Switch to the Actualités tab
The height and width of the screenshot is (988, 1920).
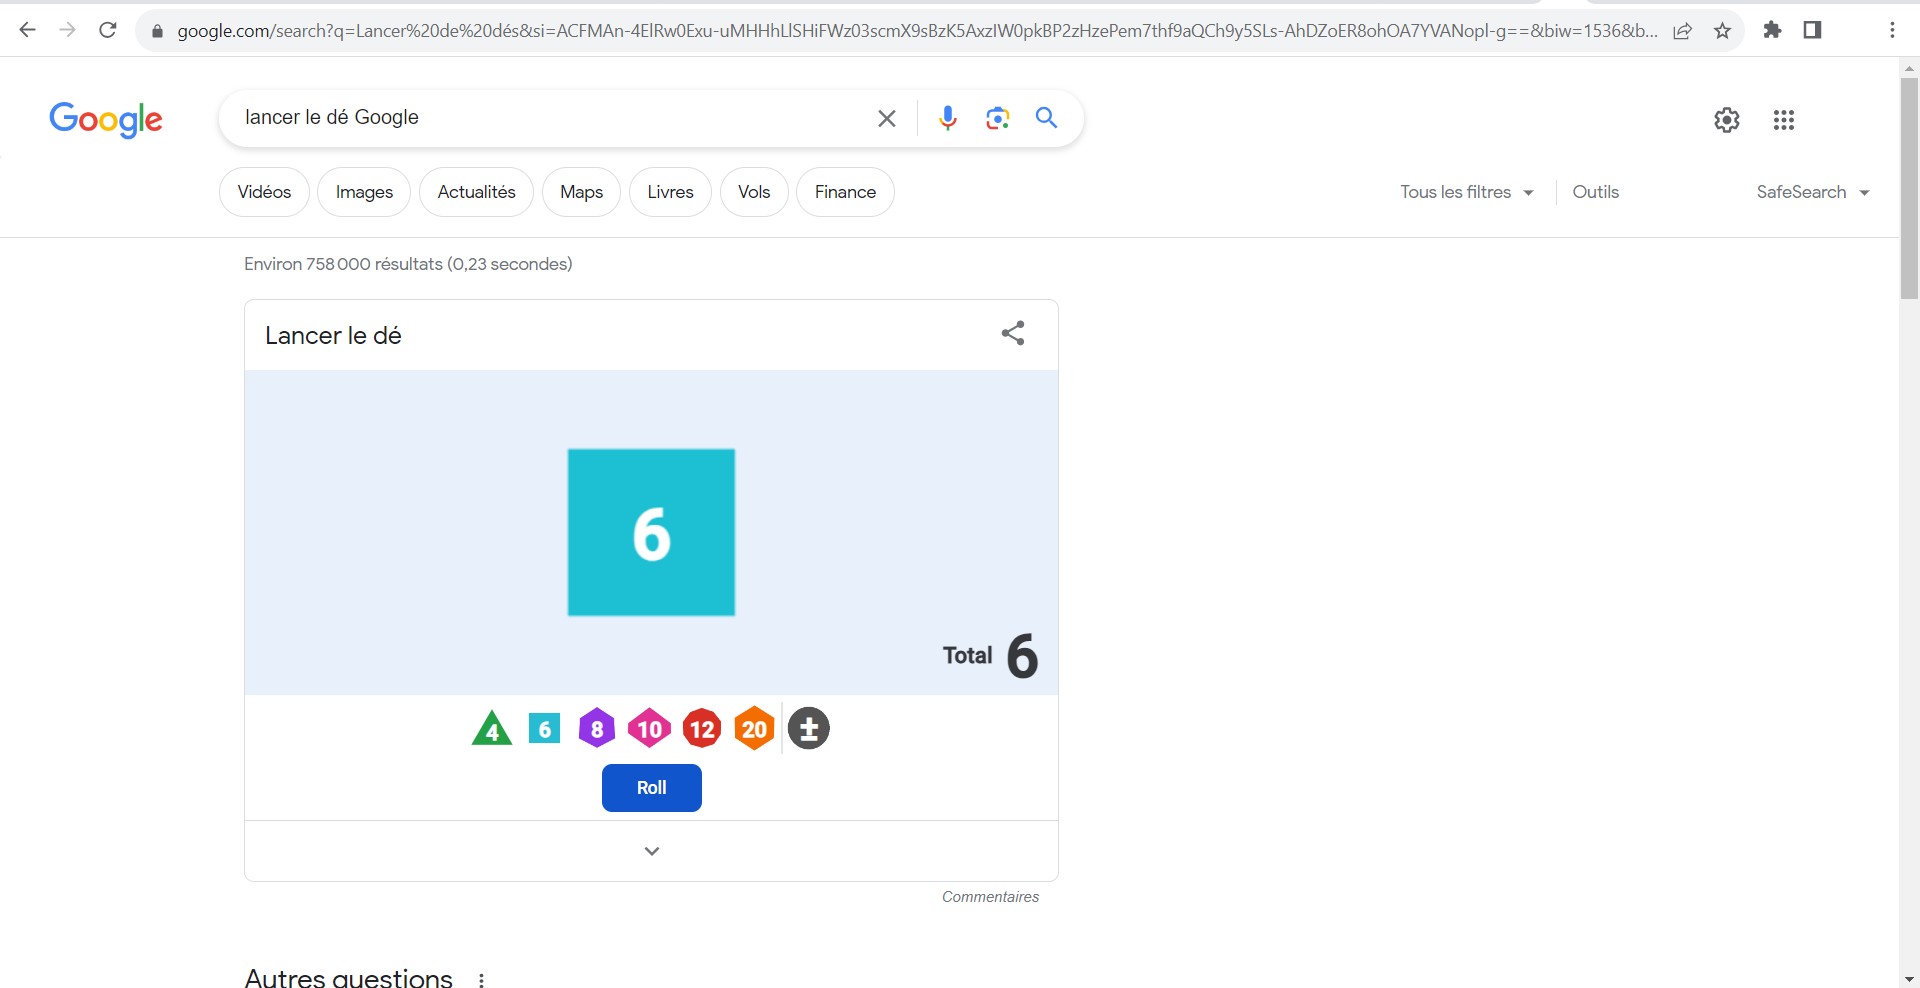(x=476, y=192)
